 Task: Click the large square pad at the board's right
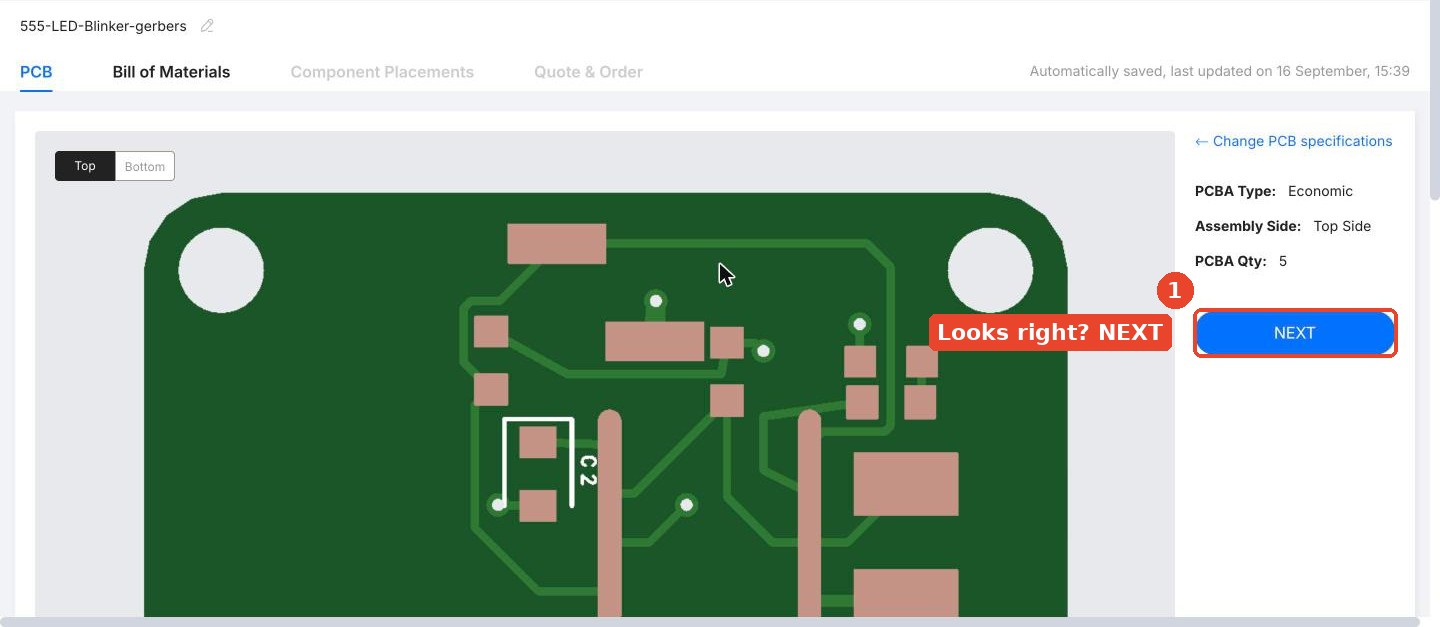[906, 484]
